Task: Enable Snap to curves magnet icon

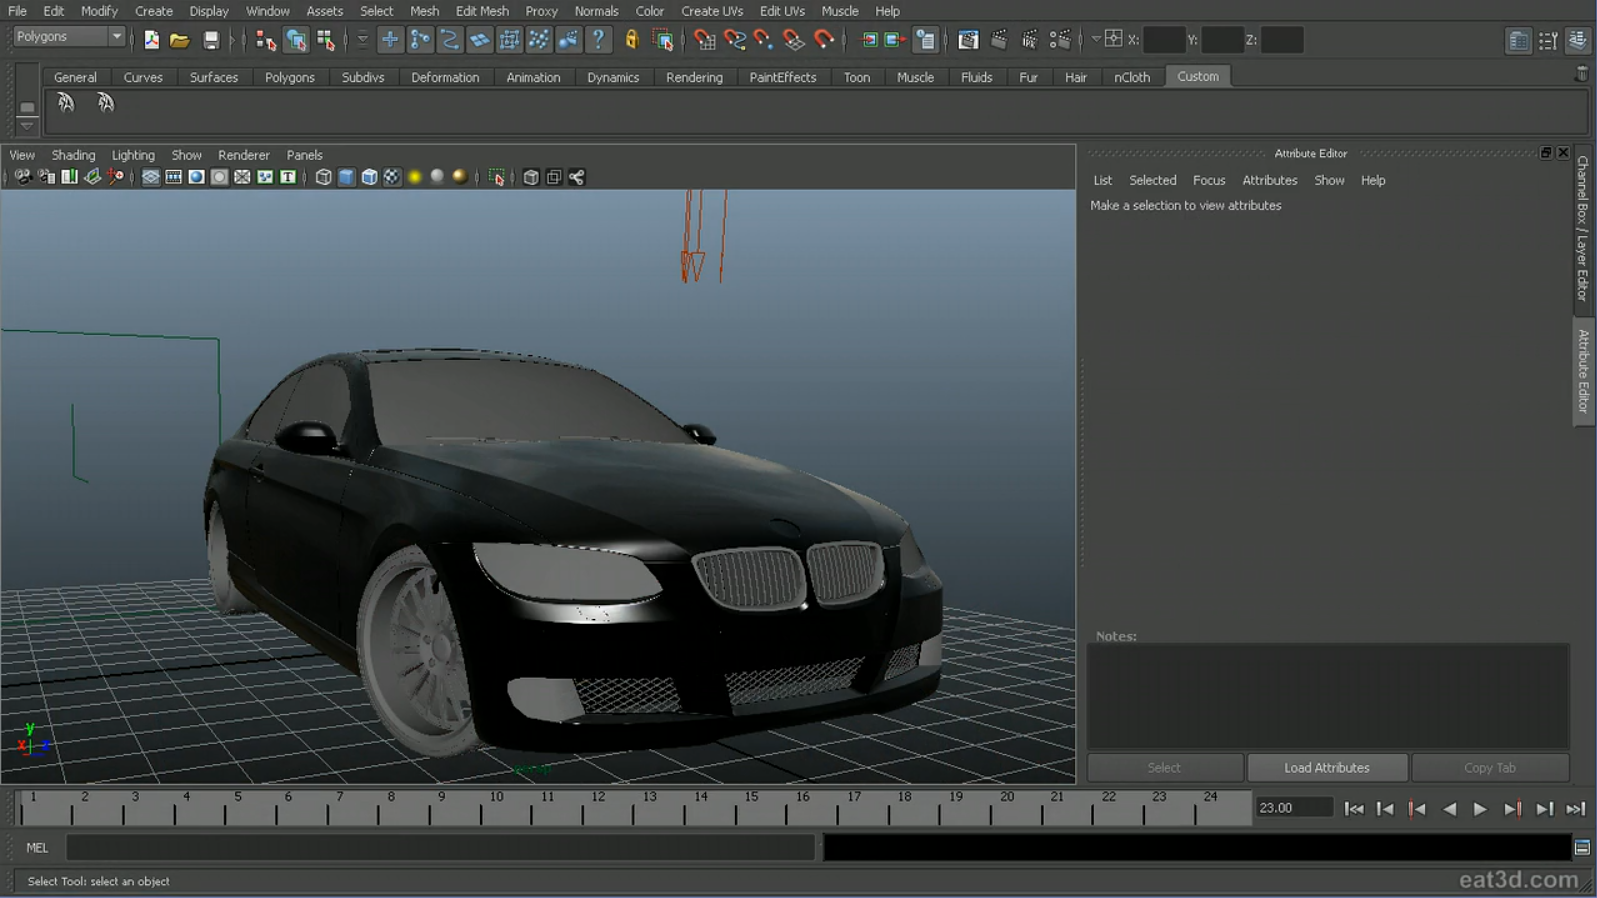Action: [734, 40]
